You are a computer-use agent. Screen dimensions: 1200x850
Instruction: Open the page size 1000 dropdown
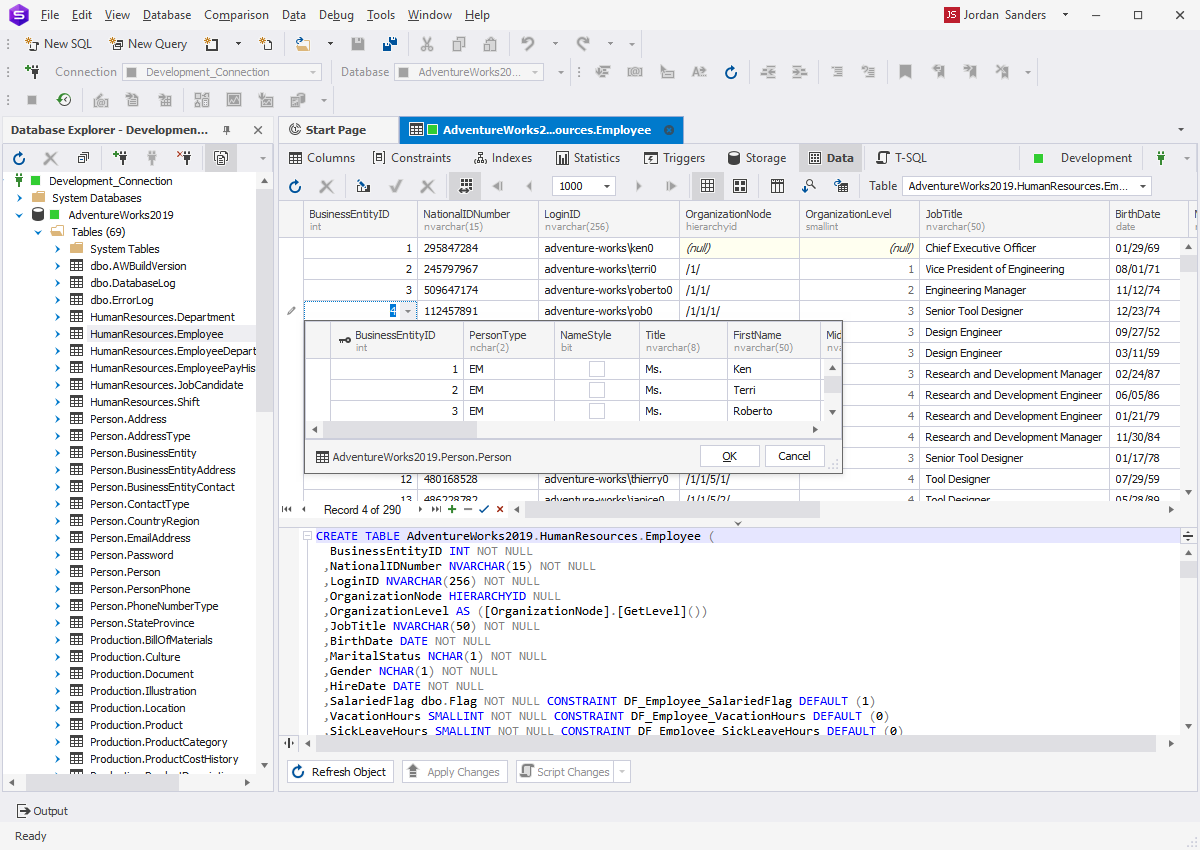coord(608,186)
